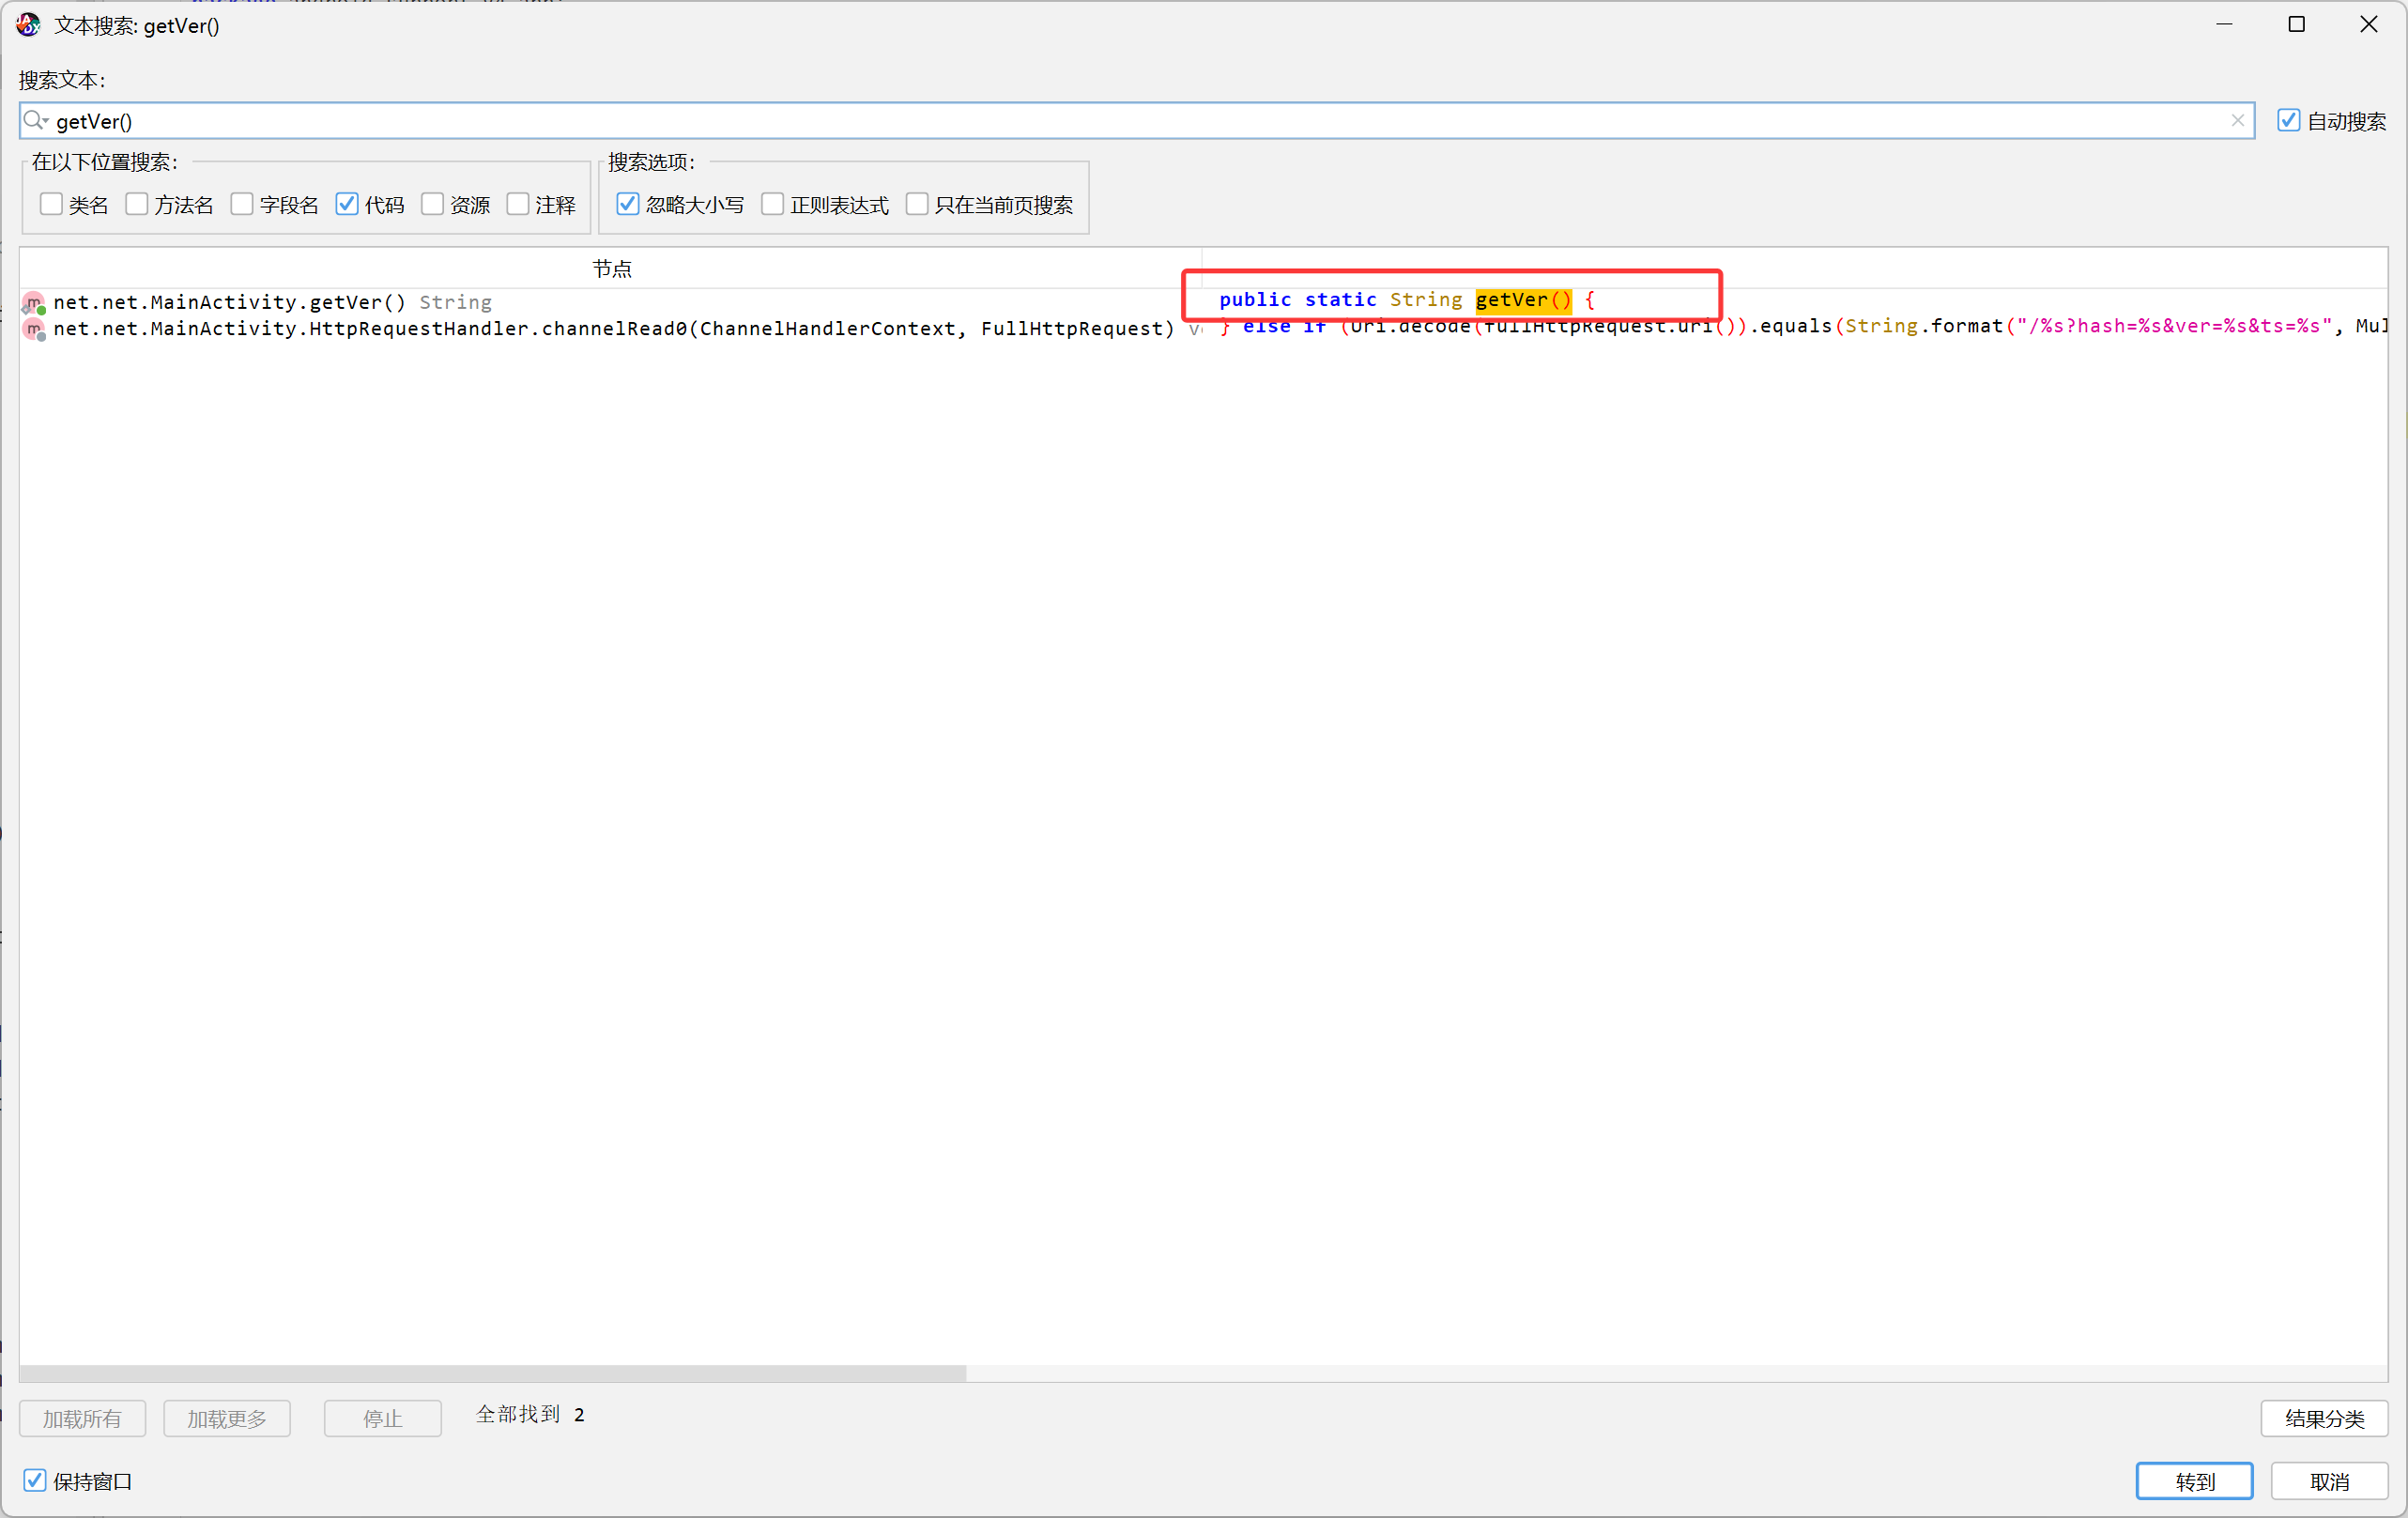This screenshot has height=1518, width=2408.
Task: Click the 转到 button
Action: tap(2194, 1481)
